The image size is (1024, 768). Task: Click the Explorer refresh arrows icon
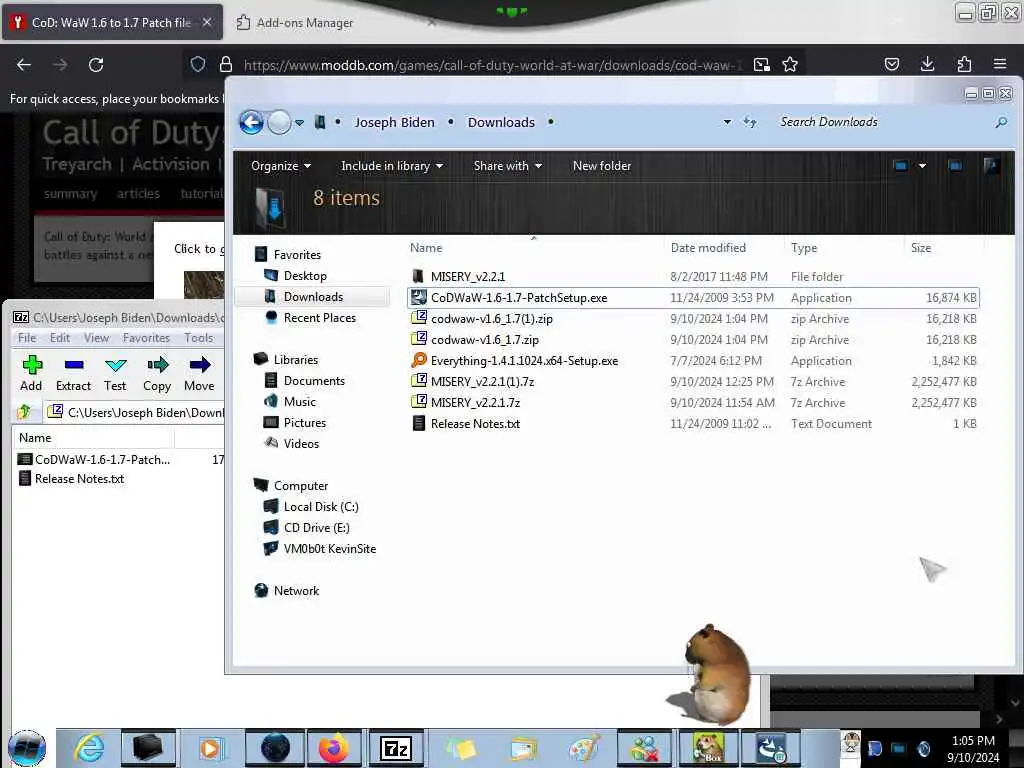pyautogui.click(x=750, y=122)
